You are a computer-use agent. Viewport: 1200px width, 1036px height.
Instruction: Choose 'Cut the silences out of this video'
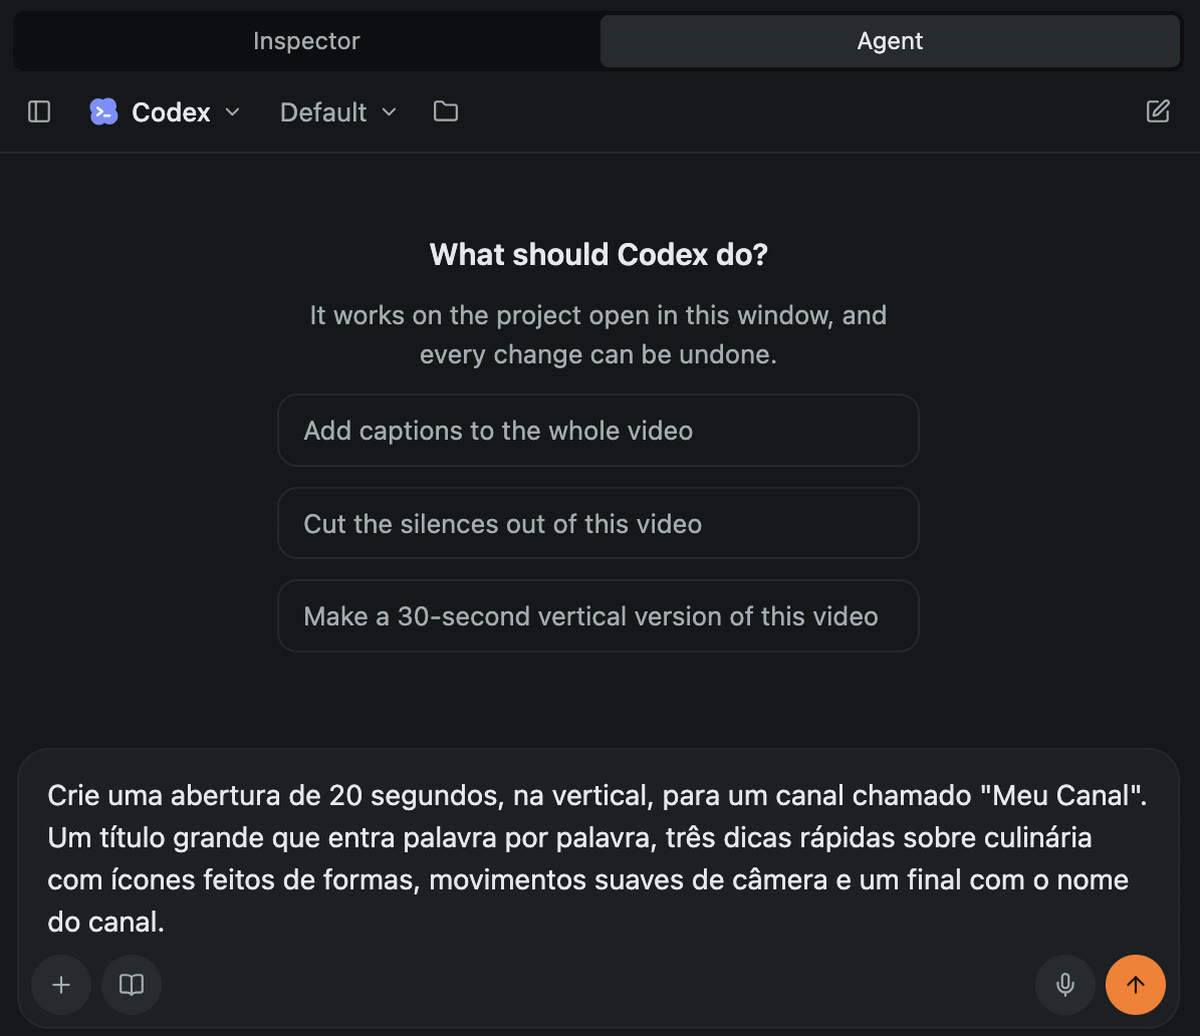(x=598, y=523)
